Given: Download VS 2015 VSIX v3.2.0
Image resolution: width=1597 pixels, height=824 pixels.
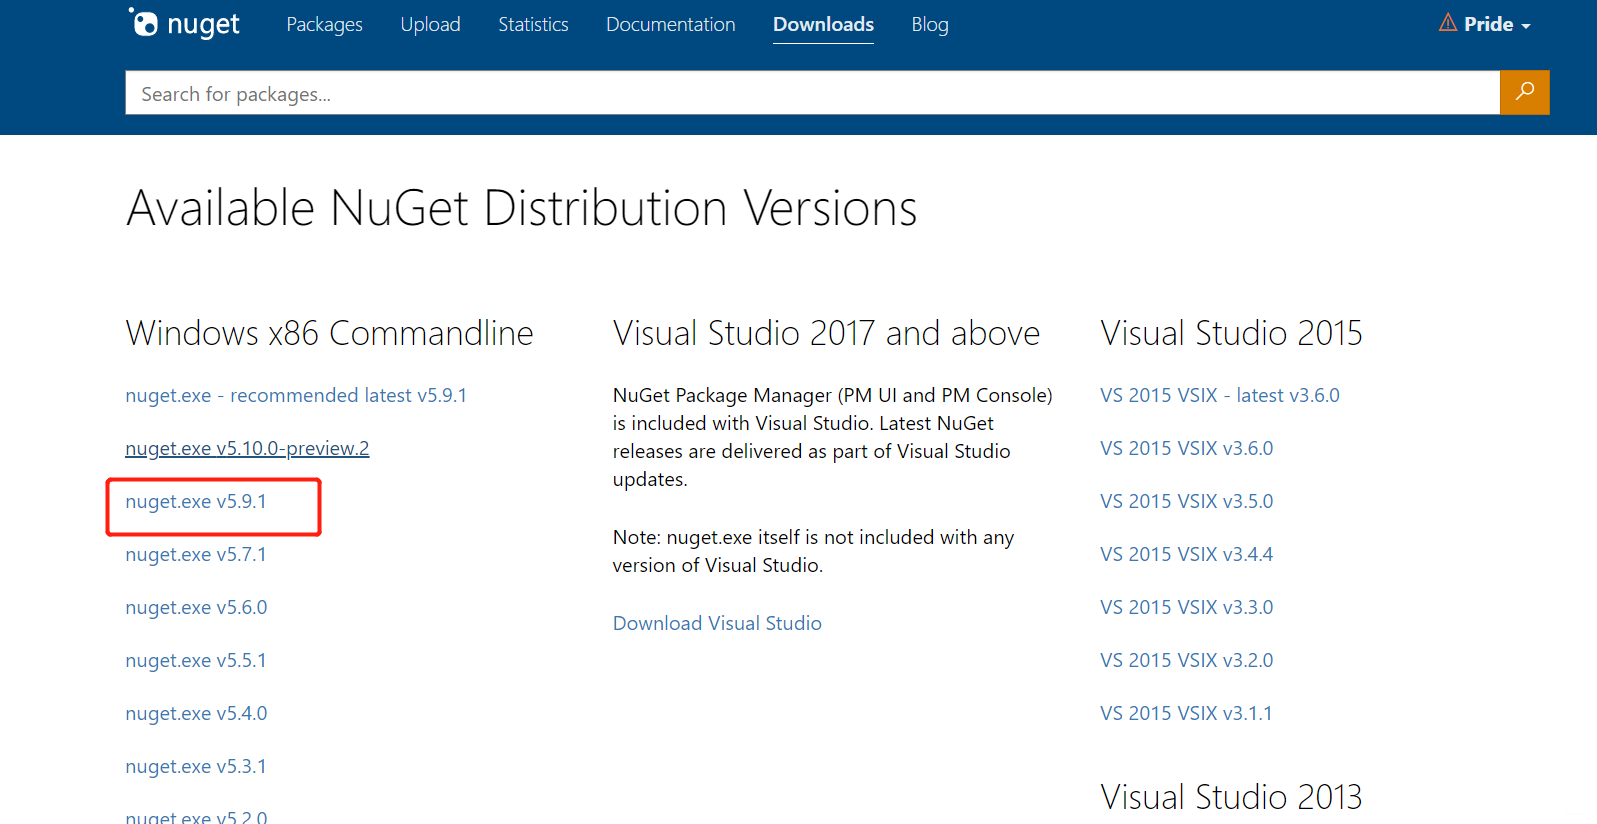Looking at the screenshot, I should (x=1186, y=660).
